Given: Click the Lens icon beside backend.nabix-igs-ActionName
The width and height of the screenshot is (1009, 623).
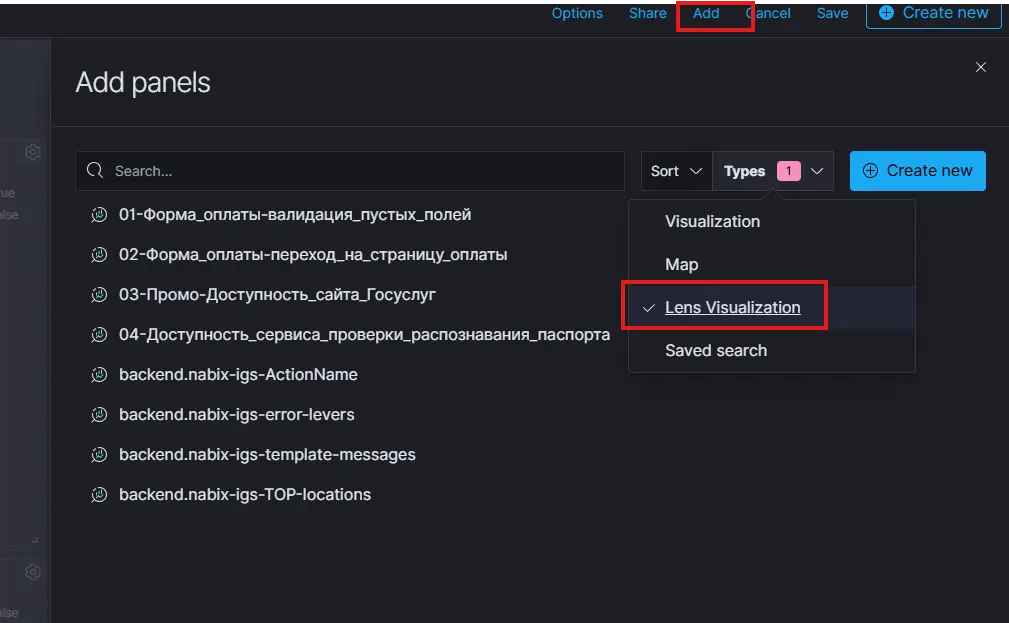Looking at the screenshot, I should pos(99,375).
